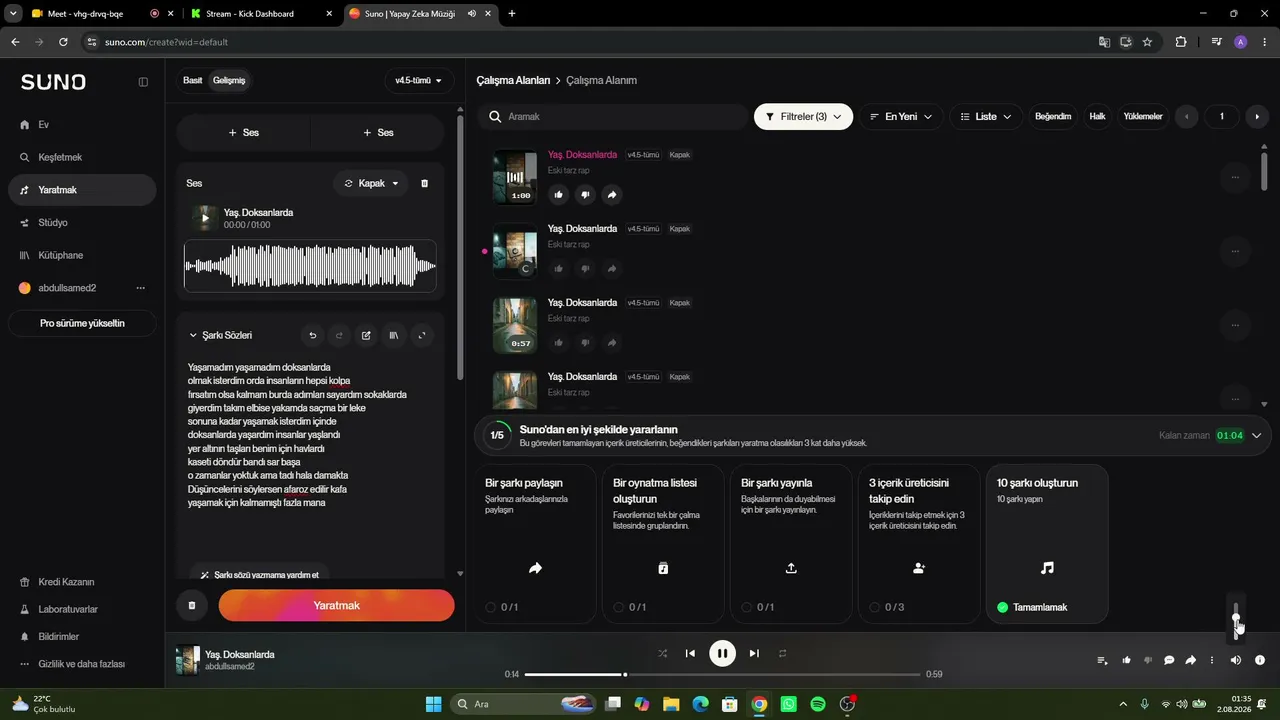1280x720 pixels.
Task: Switch to Gelişmiş creation mode
Action: coord(229,80)
